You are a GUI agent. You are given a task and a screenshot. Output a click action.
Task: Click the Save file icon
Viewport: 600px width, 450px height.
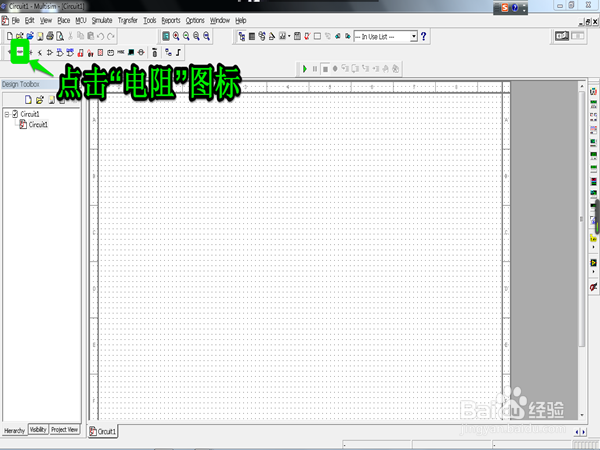(x=40, y=36)
